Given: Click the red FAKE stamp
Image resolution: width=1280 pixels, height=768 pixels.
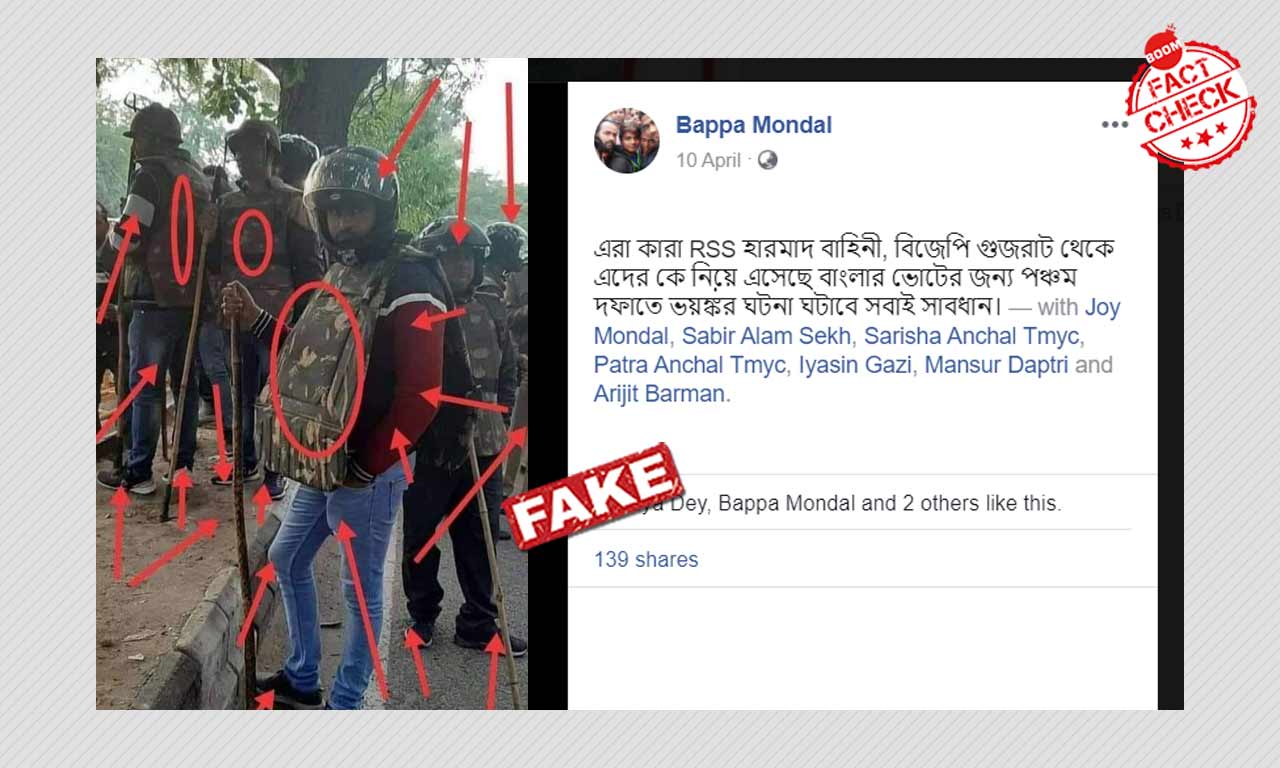Looking at the screenshot, I should coord(592,496).
